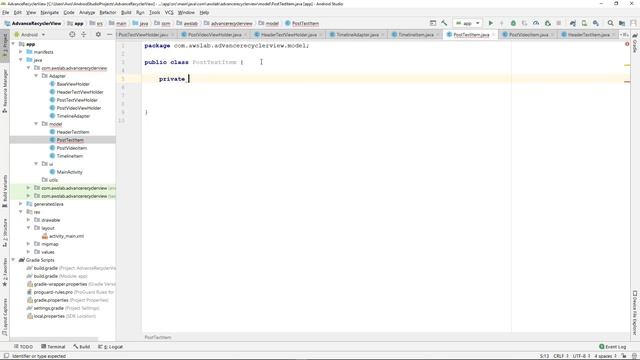Click the Debug app bug icon
Image resolution: width=640 pixels, height=360 pixels.
click(513, 23)
